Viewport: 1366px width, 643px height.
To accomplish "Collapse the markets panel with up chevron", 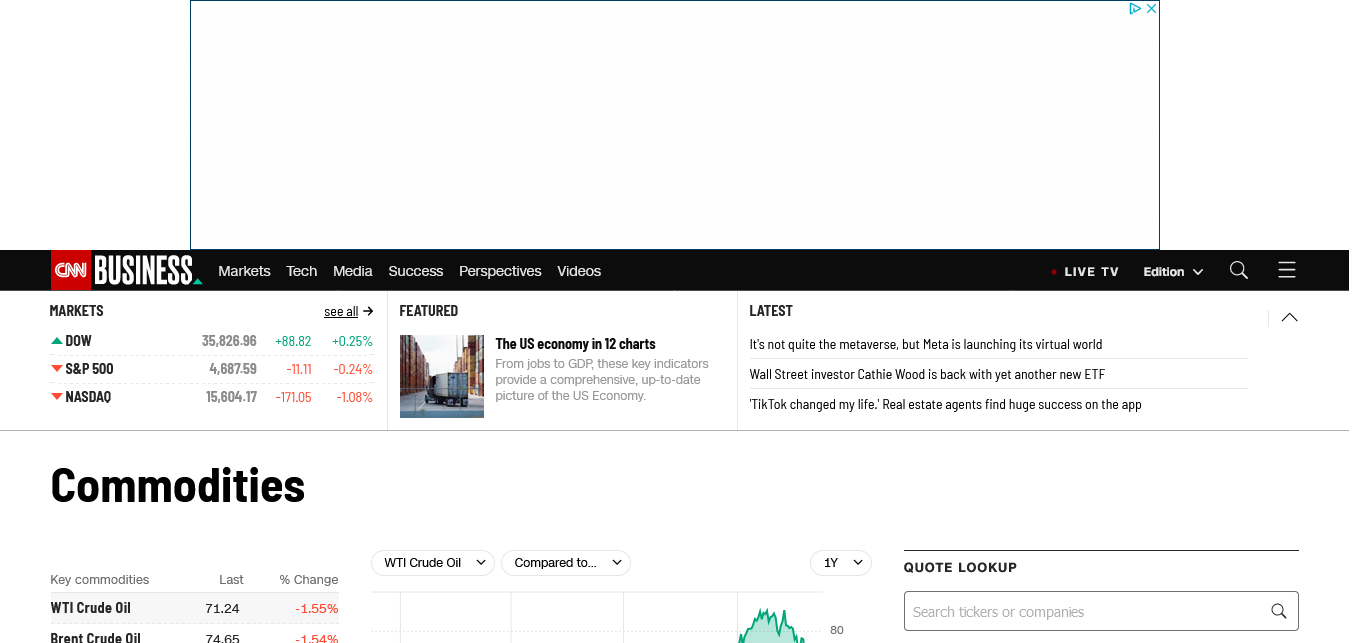I will point(1289,317).
